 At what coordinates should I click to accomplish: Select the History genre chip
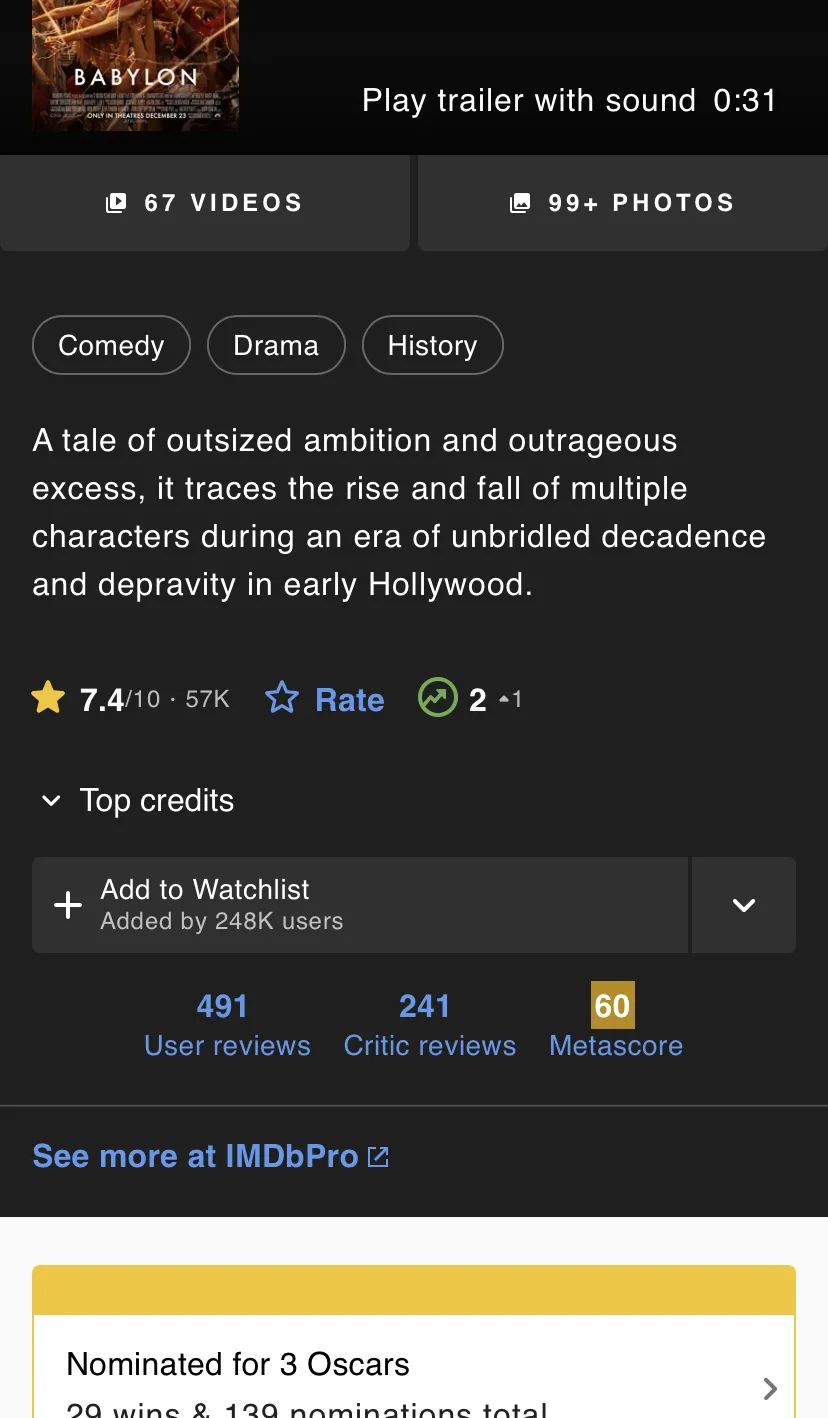[x=432, y=345]
